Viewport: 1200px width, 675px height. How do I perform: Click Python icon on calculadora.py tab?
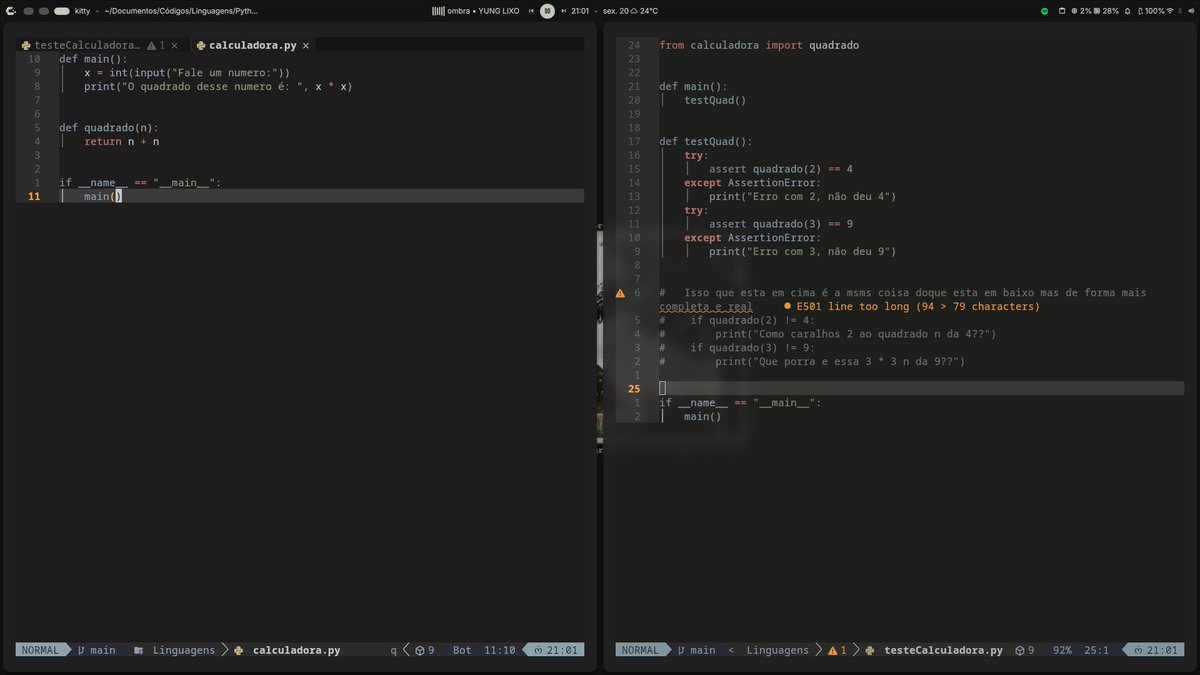tap(200, 45)
